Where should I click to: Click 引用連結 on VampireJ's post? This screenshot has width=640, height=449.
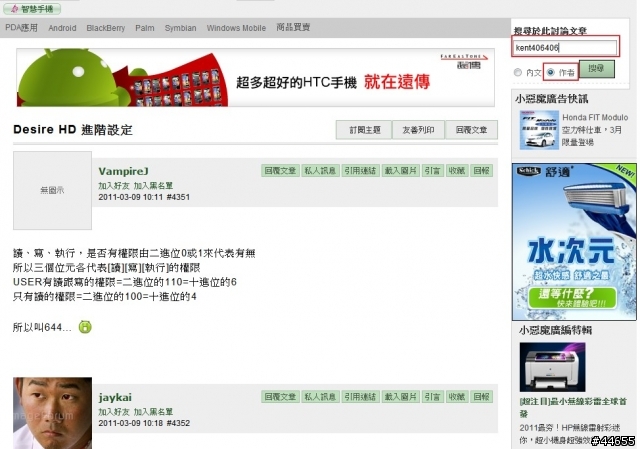coord(360,170)
